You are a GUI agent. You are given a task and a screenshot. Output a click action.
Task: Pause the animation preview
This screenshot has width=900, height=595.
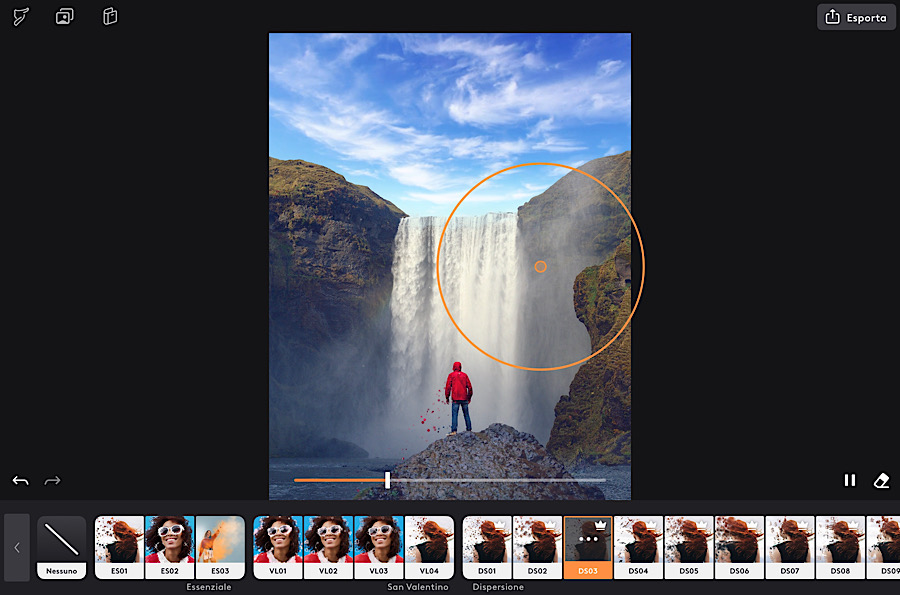pyautogui.click(x=849, y=480)
